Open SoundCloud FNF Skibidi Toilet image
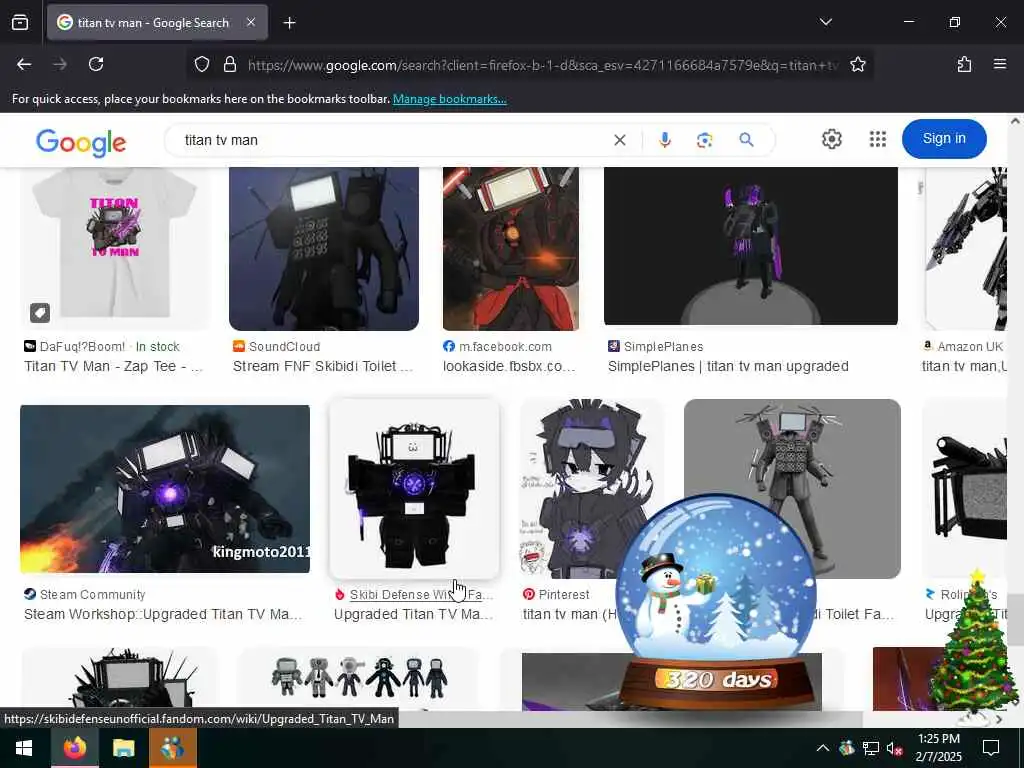This screenshot has width=1024, height=768. 324,249
